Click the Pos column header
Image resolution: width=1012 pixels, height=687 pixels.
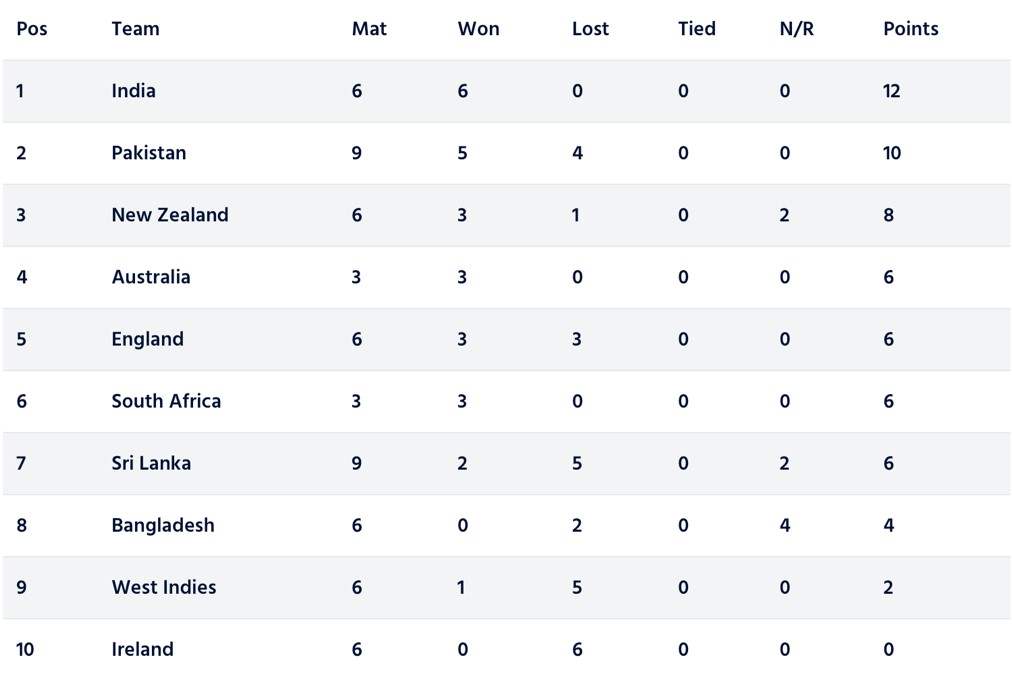click(32, 29)
